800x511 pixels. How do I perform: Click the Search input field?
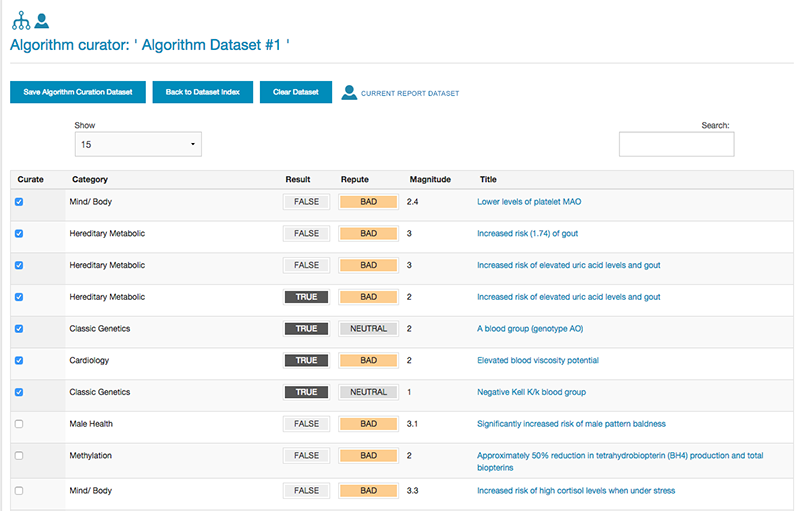676,145
